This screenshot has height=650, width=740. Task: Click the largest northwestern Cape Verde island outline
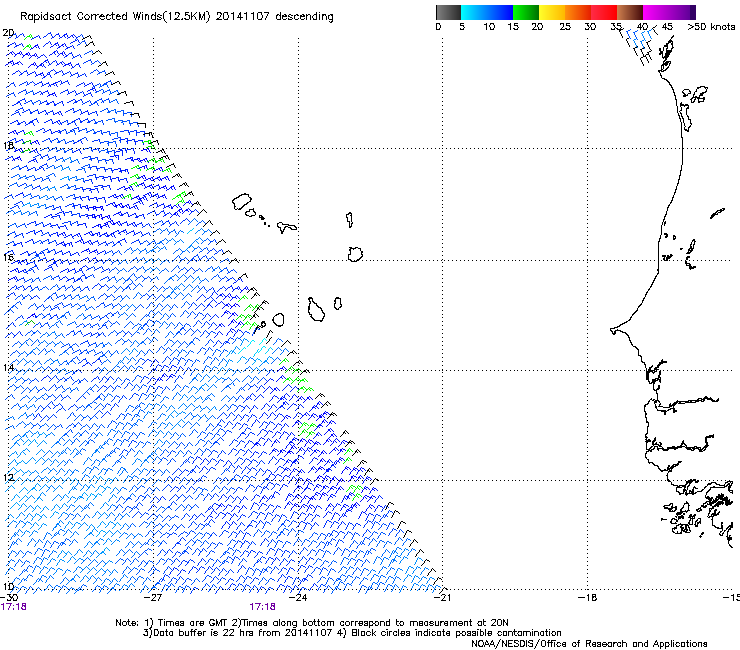pos(241,202)
